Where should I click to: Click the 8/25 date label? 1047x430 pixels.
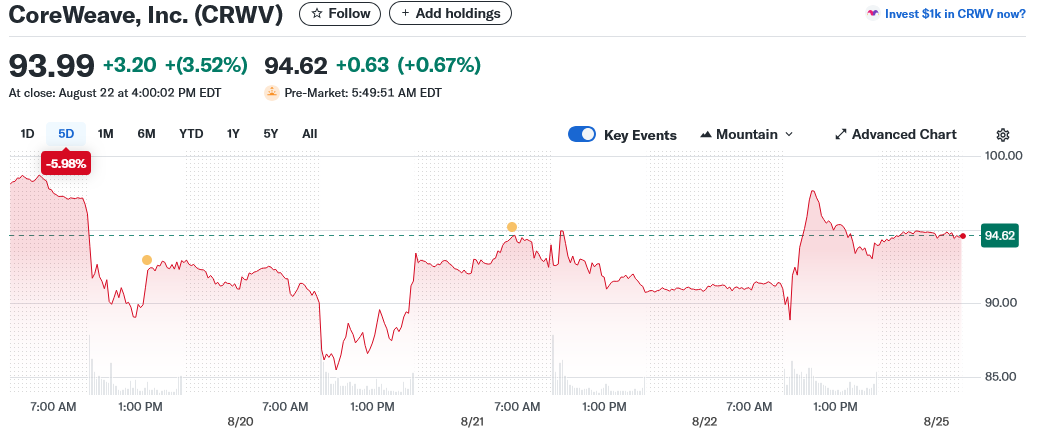coord(936,422)
